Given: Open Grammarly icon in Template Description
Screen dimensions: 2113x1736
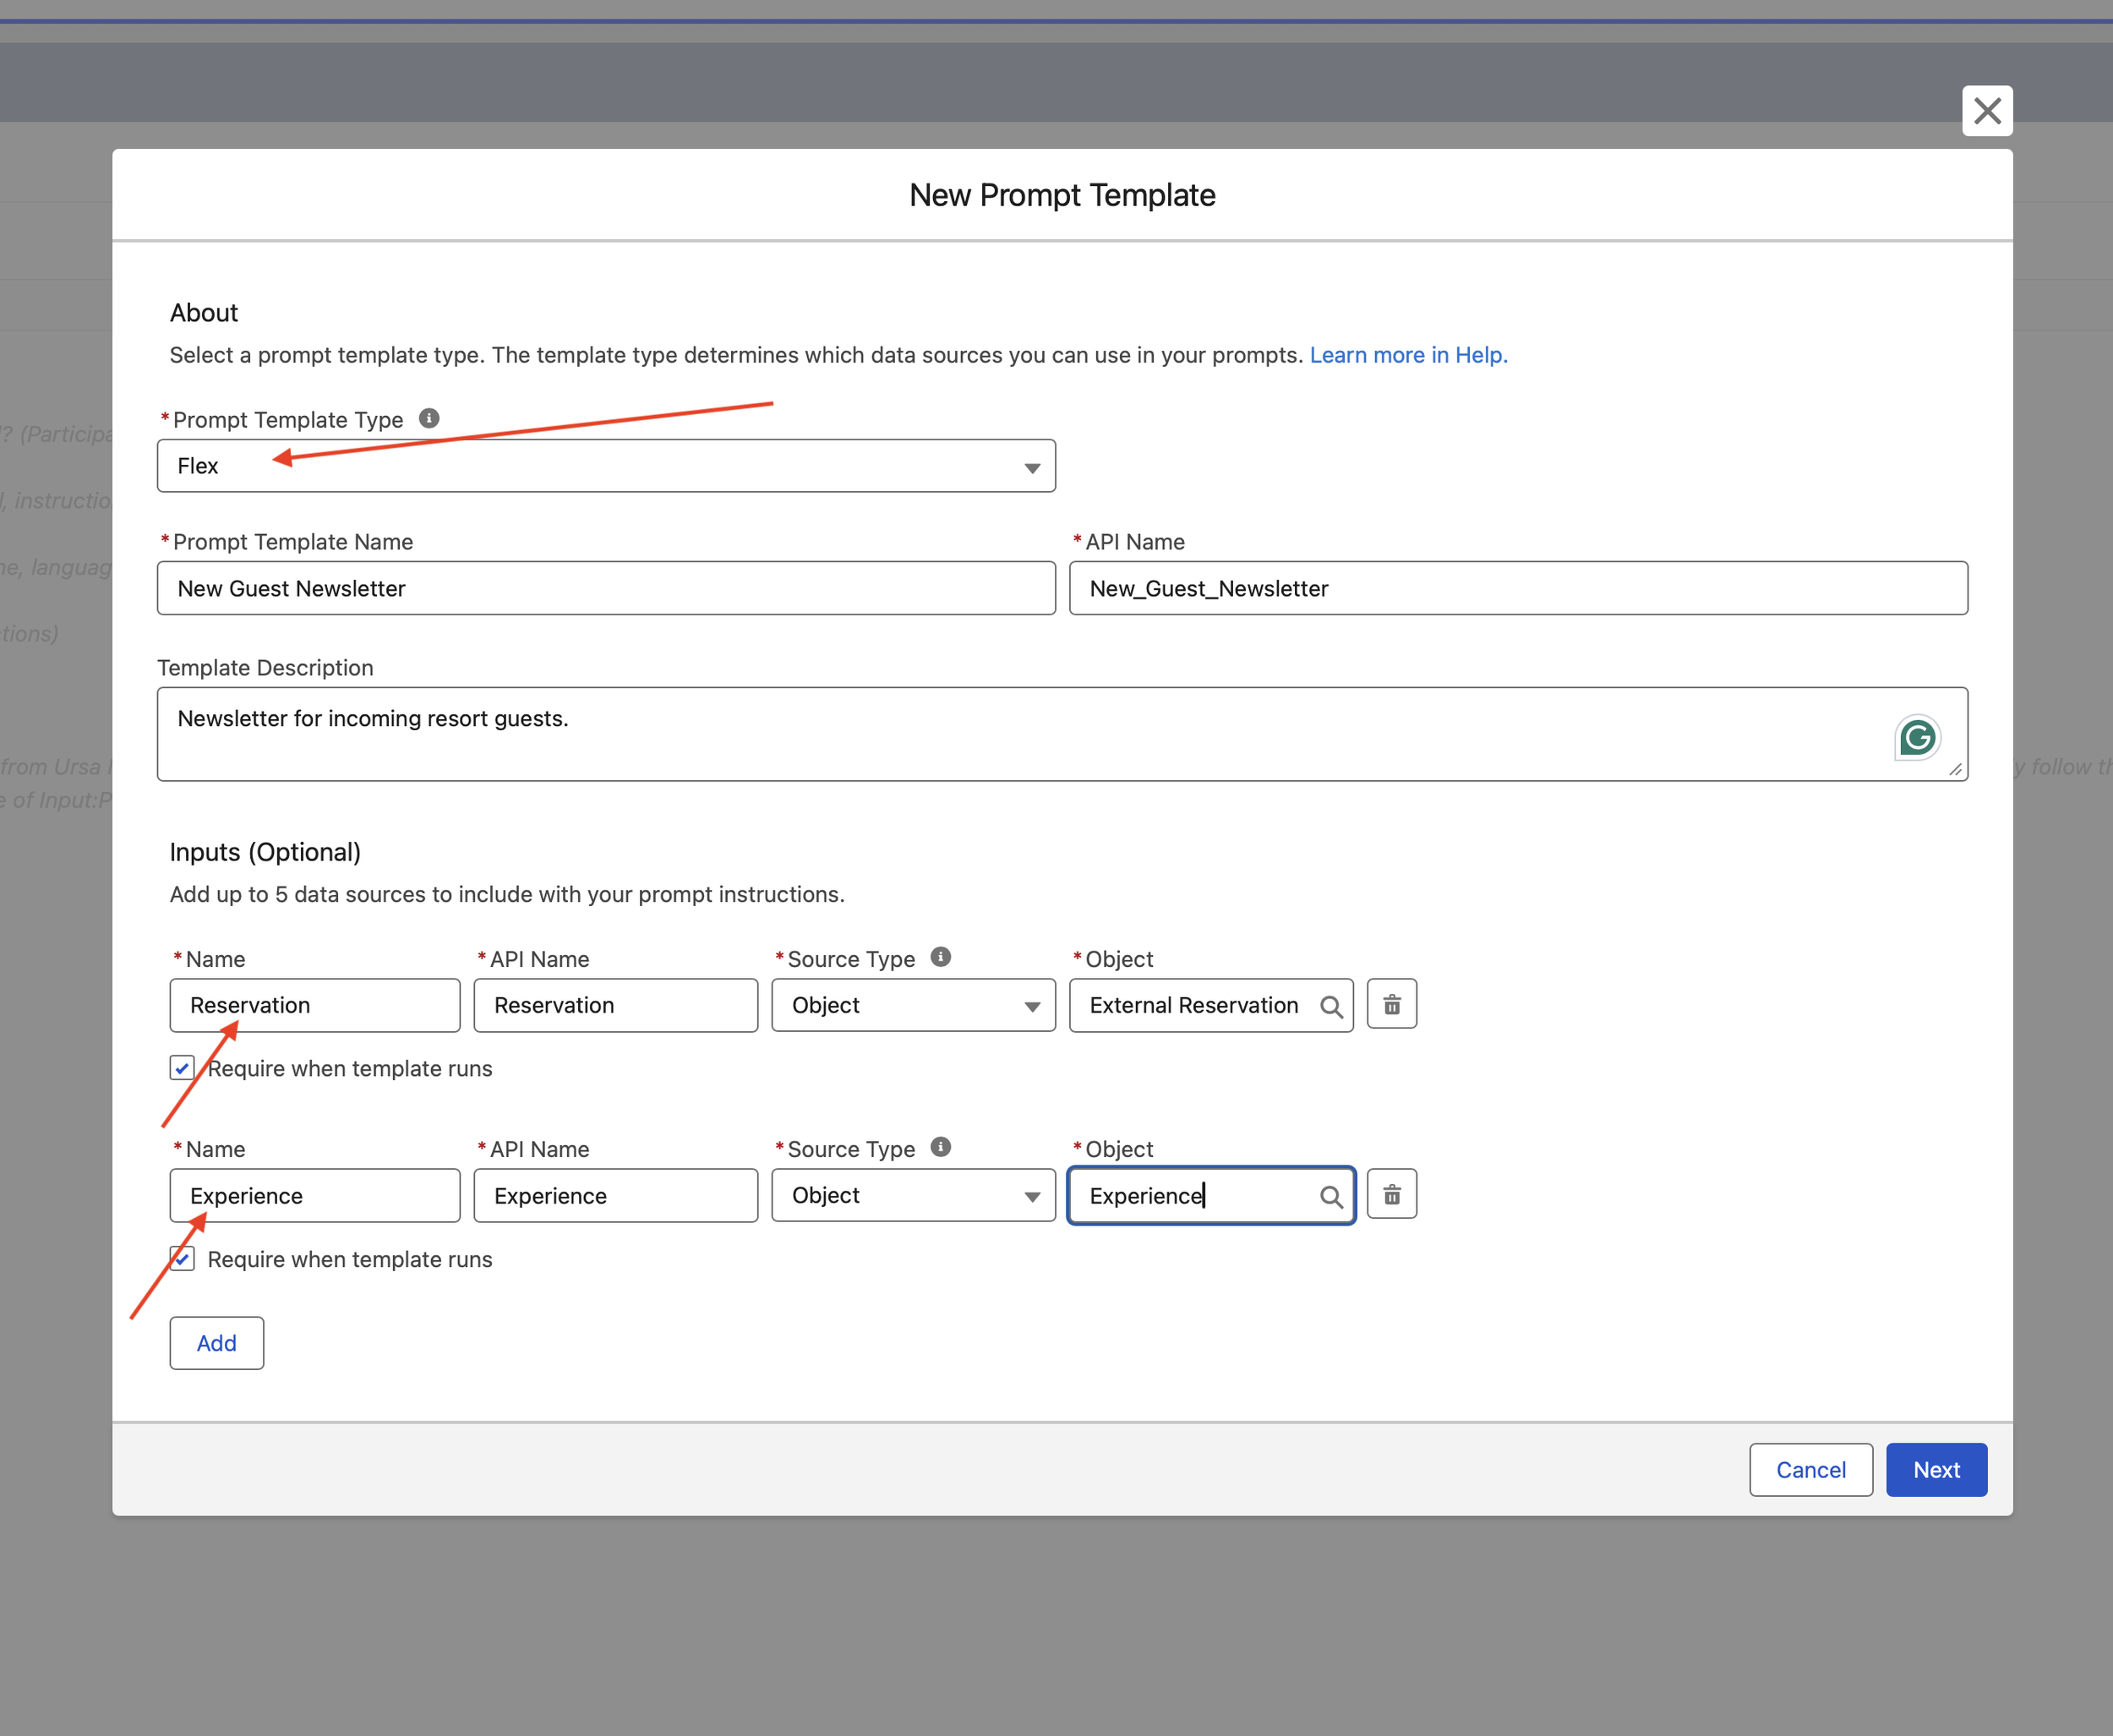Looking at the screenshot, I should coord(1916,738).
